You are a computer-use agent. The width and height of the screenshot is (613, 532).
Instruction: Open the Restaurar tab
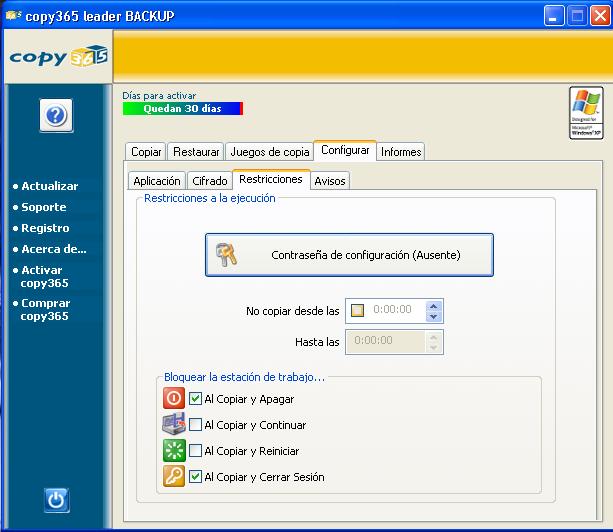[196, 152]
